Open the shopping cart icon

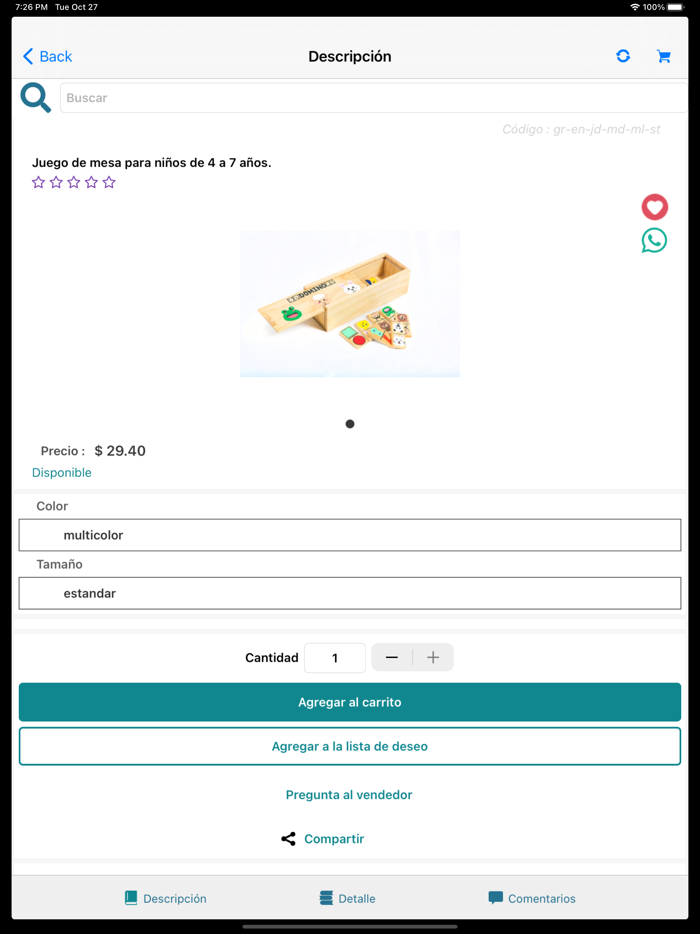[x=664, y=57]
